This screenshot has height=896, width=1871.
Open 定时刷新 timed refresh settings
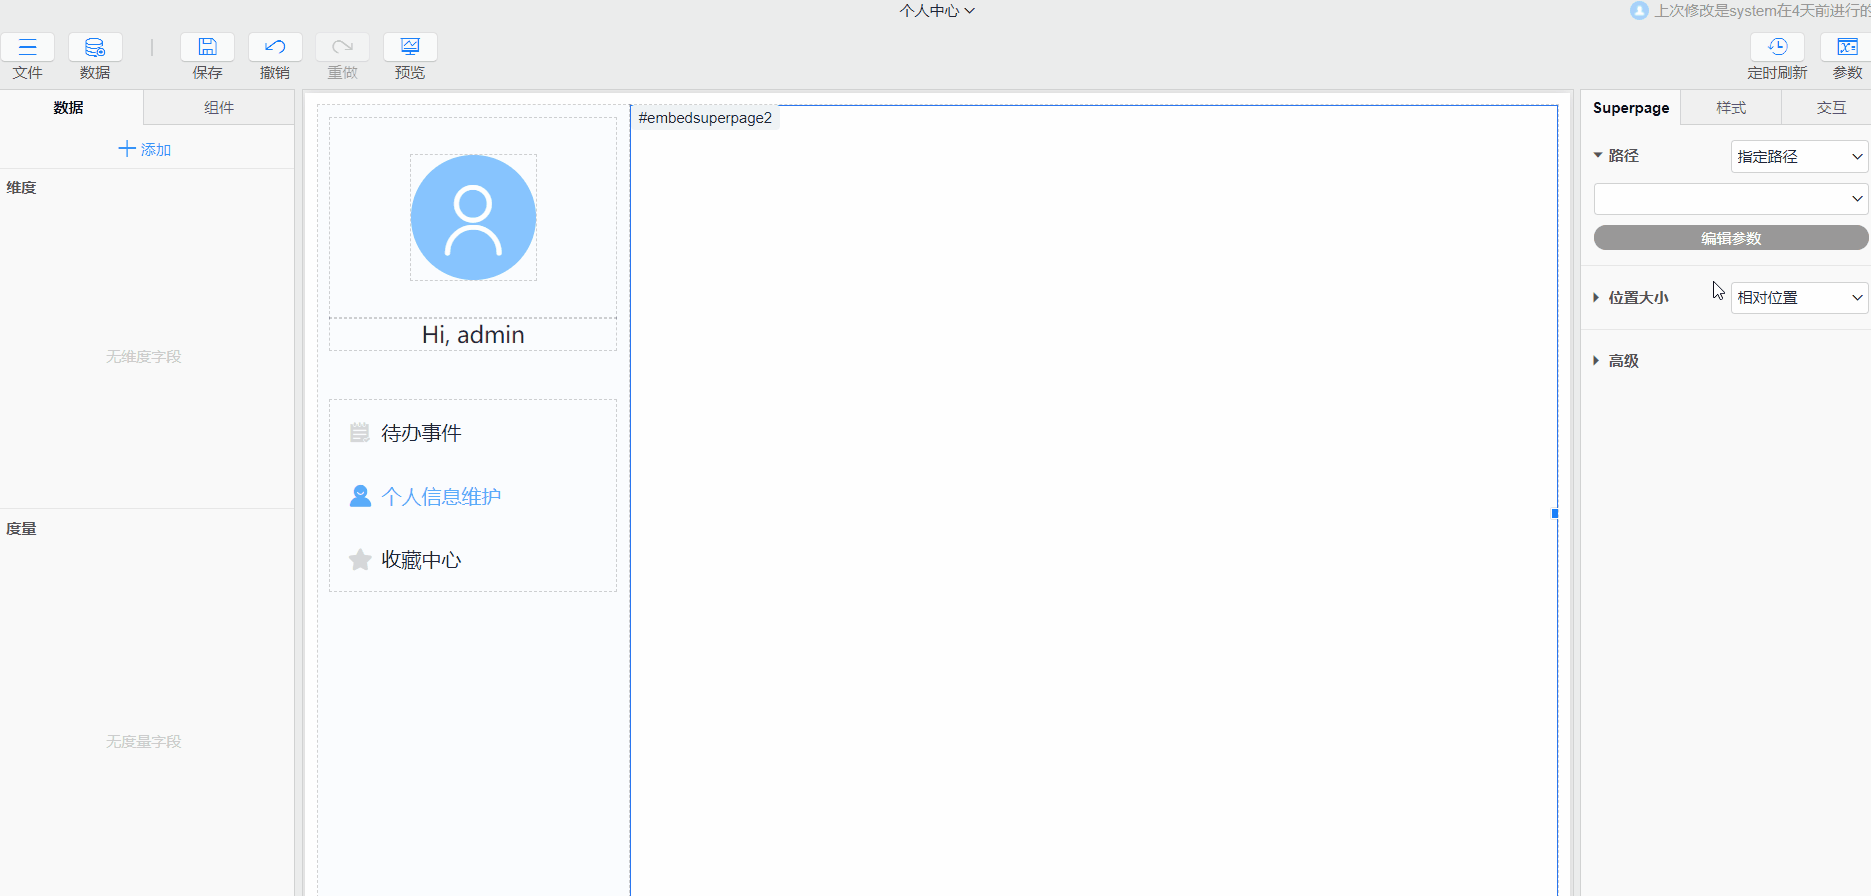[1777, 47]
